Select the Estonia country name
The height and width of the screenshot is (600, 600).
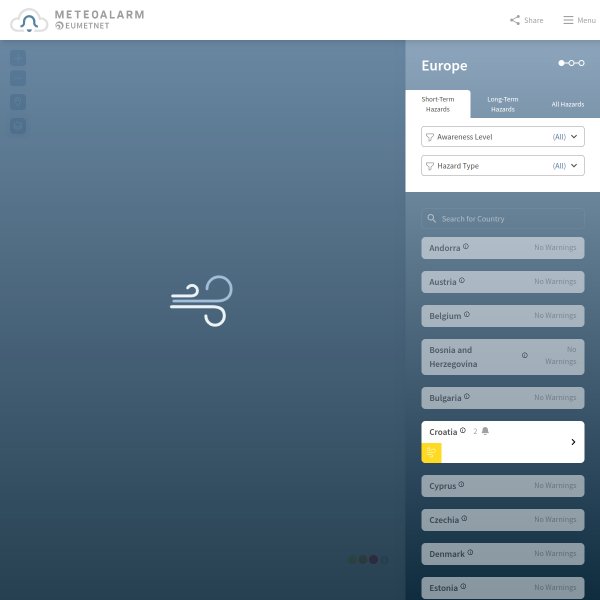pos(443,588)
